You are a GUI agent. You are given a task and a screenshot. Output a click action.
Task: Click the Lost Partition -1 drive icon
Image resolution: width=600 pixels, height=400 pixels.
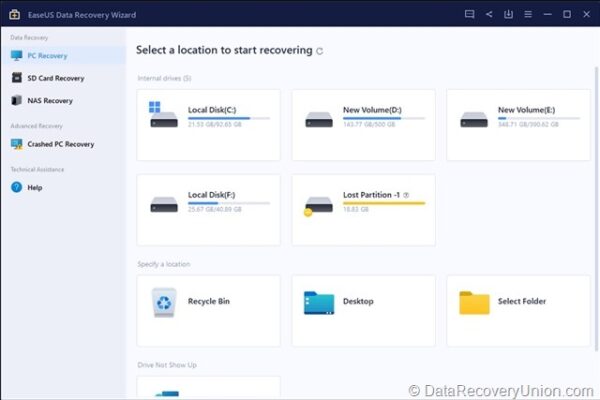[x=317, y=205]
